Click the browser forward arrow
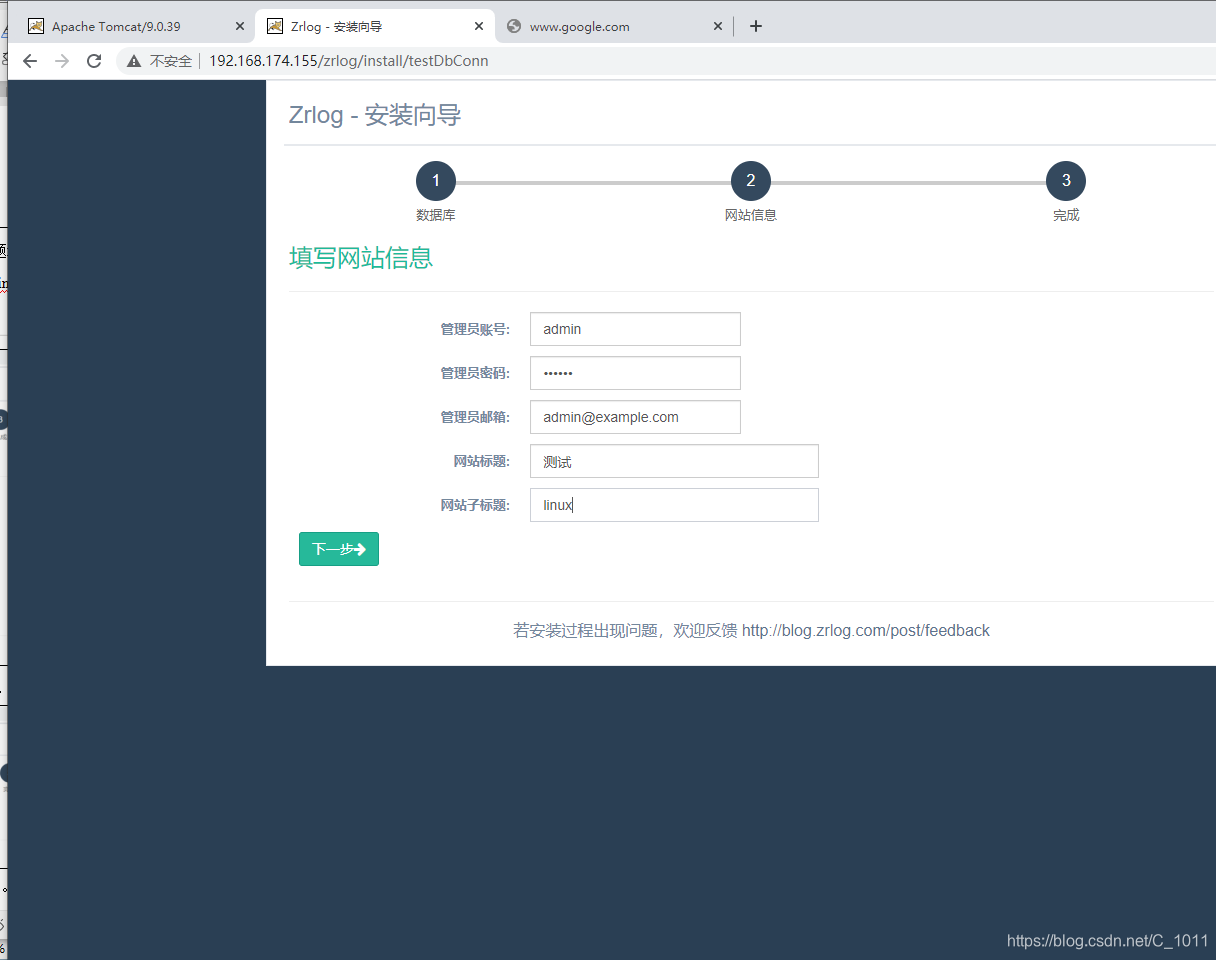 62,61
